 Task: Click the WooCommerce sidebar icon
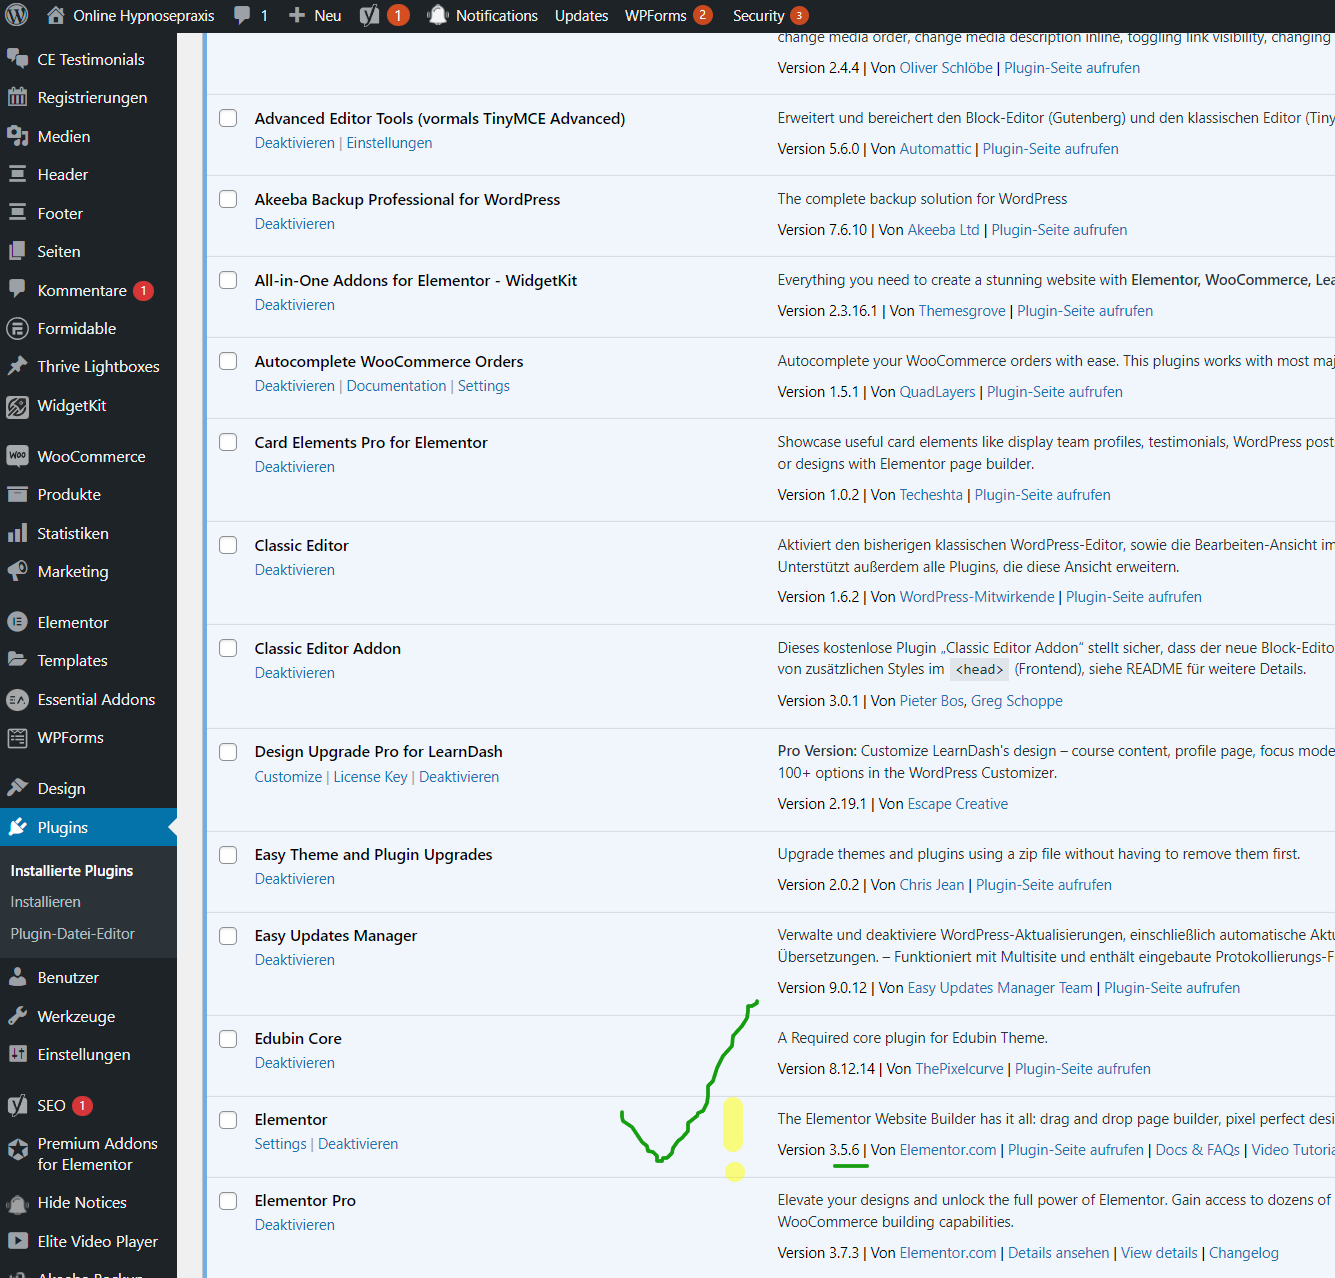tap(17, 456)
